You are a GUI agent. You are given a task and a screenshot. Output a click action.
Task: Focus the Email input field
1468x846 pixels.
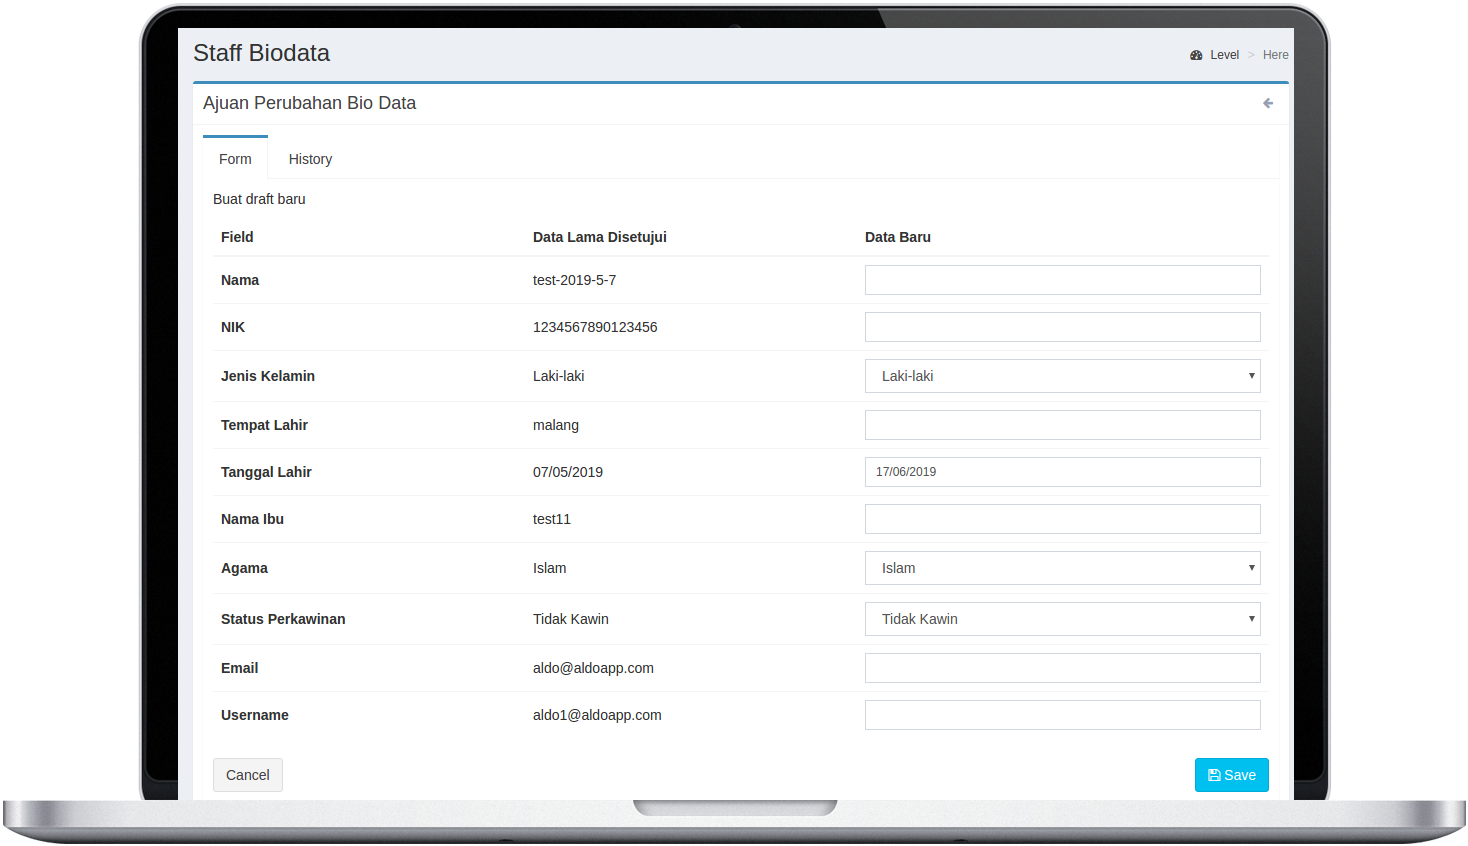tap(1062, 668)
